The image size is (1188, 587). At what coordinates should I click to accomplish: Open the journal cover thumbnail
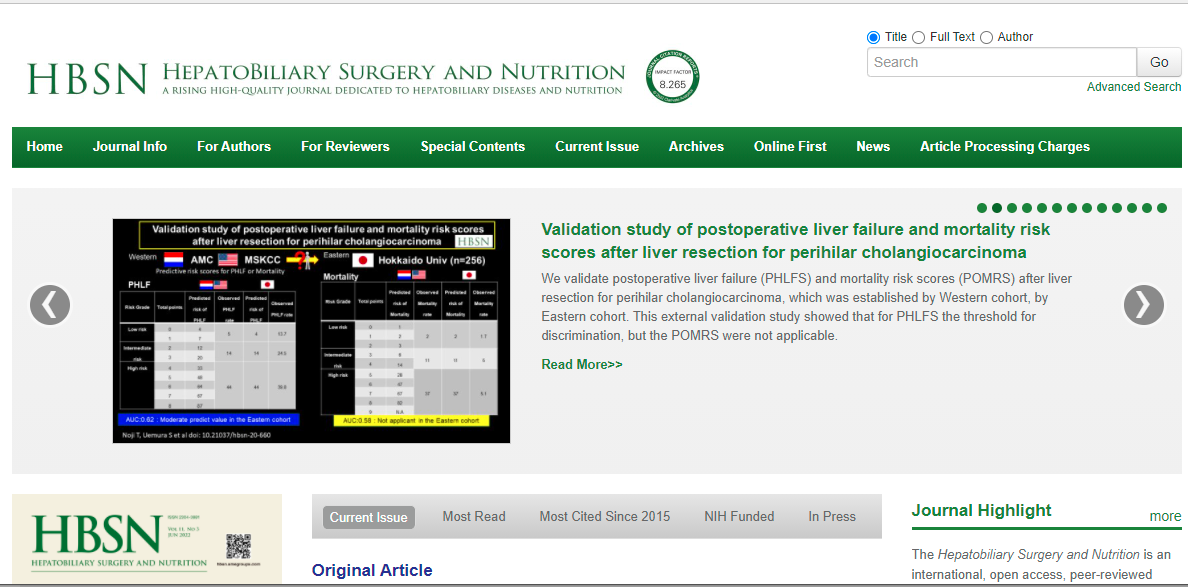(147, 540)
